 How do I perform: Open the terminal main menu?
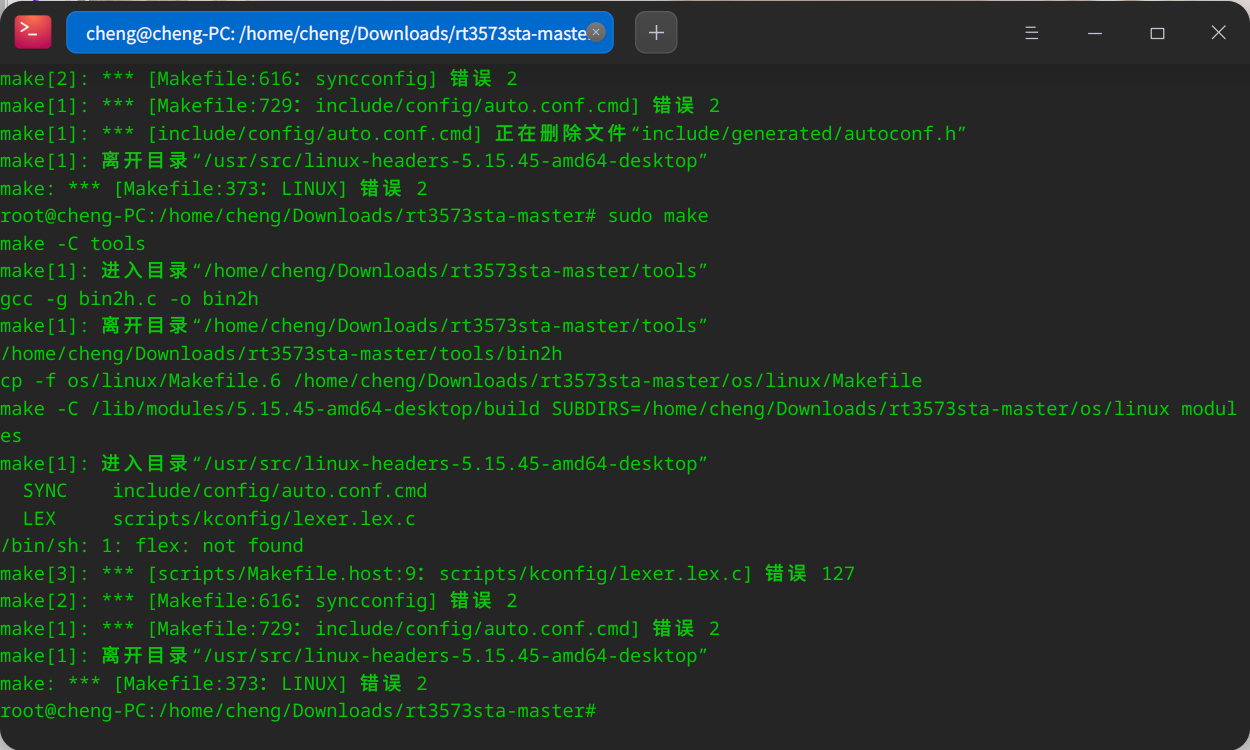tap(1032, 33)
